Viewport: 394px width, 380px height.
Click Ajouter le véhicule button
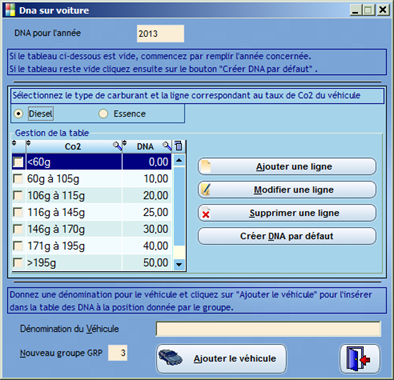[x=221, y=359]
